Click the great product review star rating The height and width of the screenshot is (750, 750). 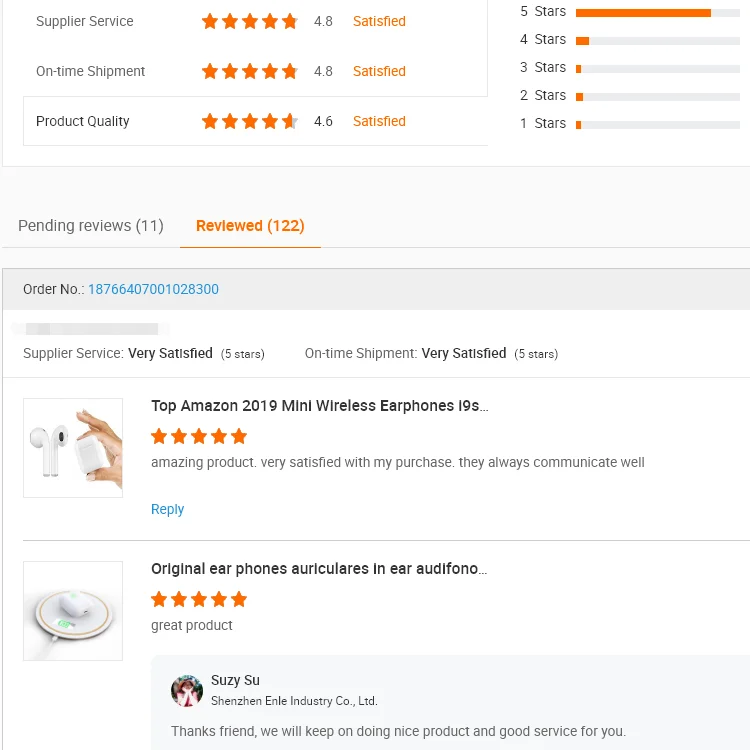pos(198,599)
